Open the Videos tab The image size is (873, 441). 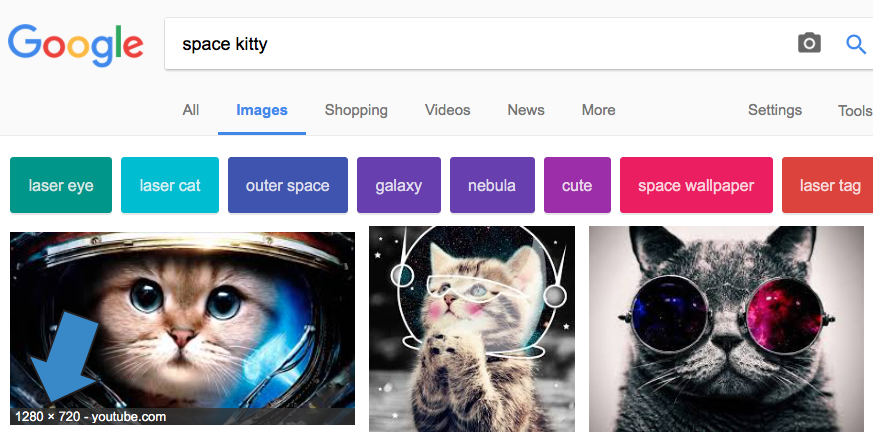(x=447, y=110)
